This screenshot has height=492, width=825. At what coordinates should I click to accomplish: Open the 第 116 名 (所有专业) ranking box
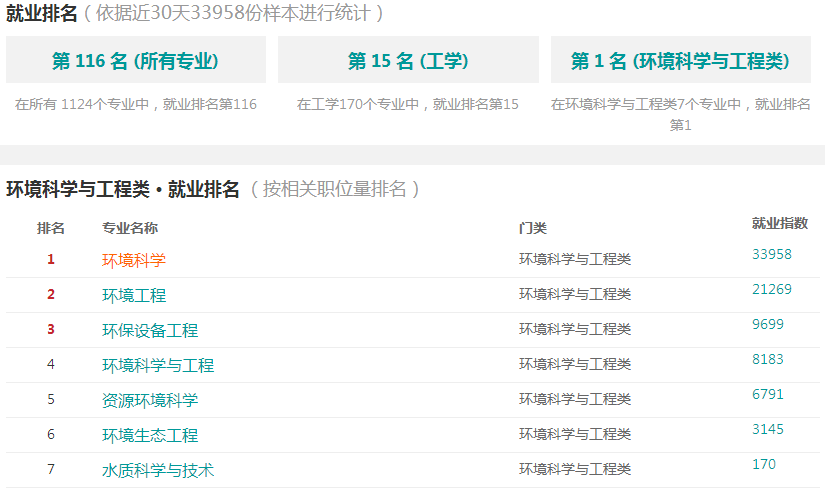tap(136, 59)
